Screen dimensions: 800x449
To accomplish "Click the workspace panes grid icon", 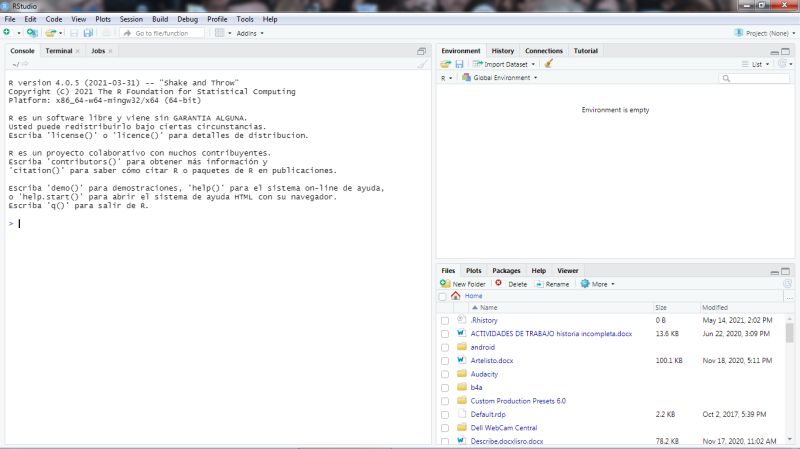I will click(219, 33).
